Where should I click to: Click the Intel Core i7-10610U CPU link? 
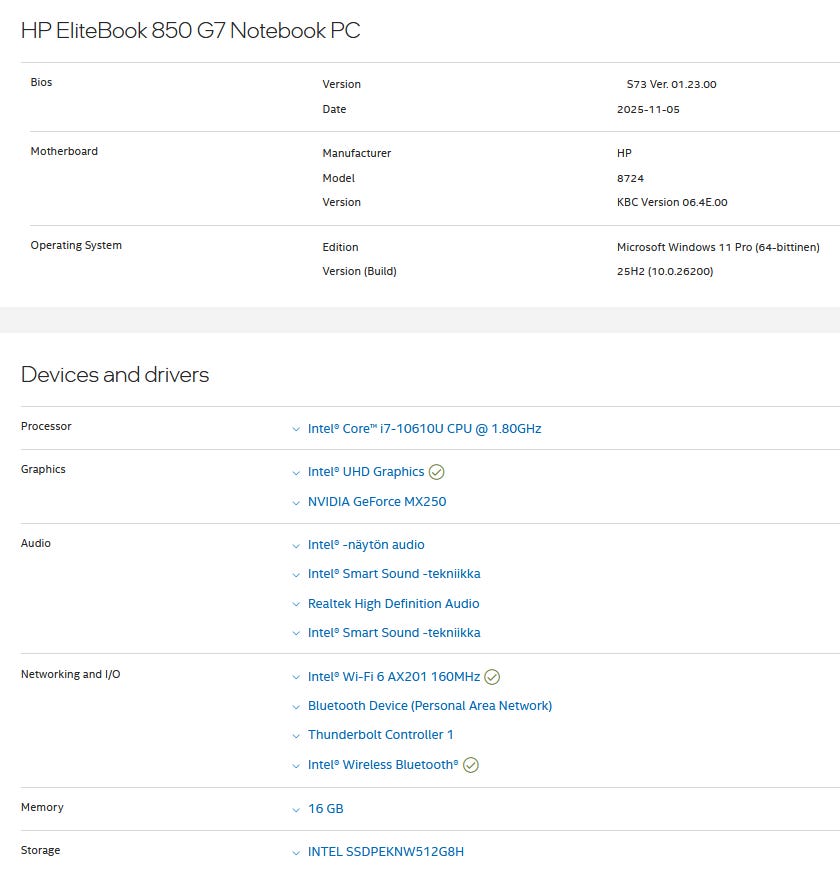pyautogui.click(x=424, y=429)
